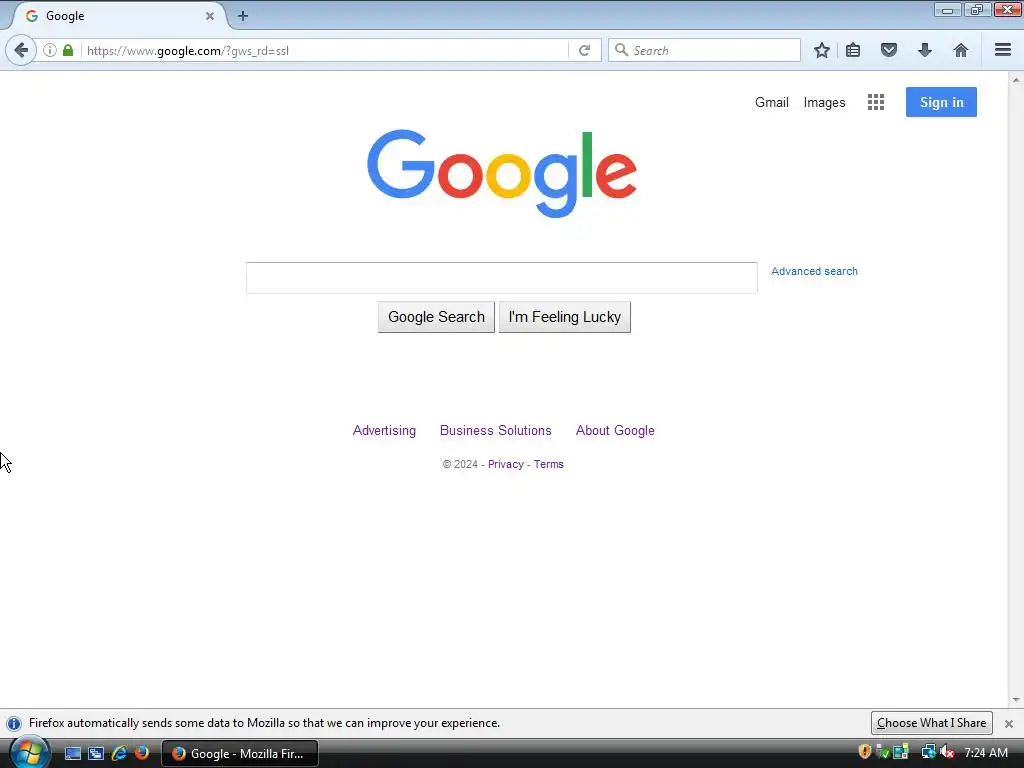The height and width of the screenshot is (768, 1024).
Task: Click the magnifier icon in Firefox search box
Action: pos(622,50)
